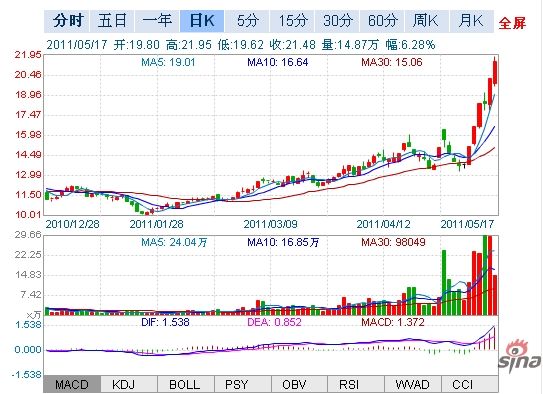Choose the 30分 interval tab
The image size is (543, 394).
[x=337, y=21]
